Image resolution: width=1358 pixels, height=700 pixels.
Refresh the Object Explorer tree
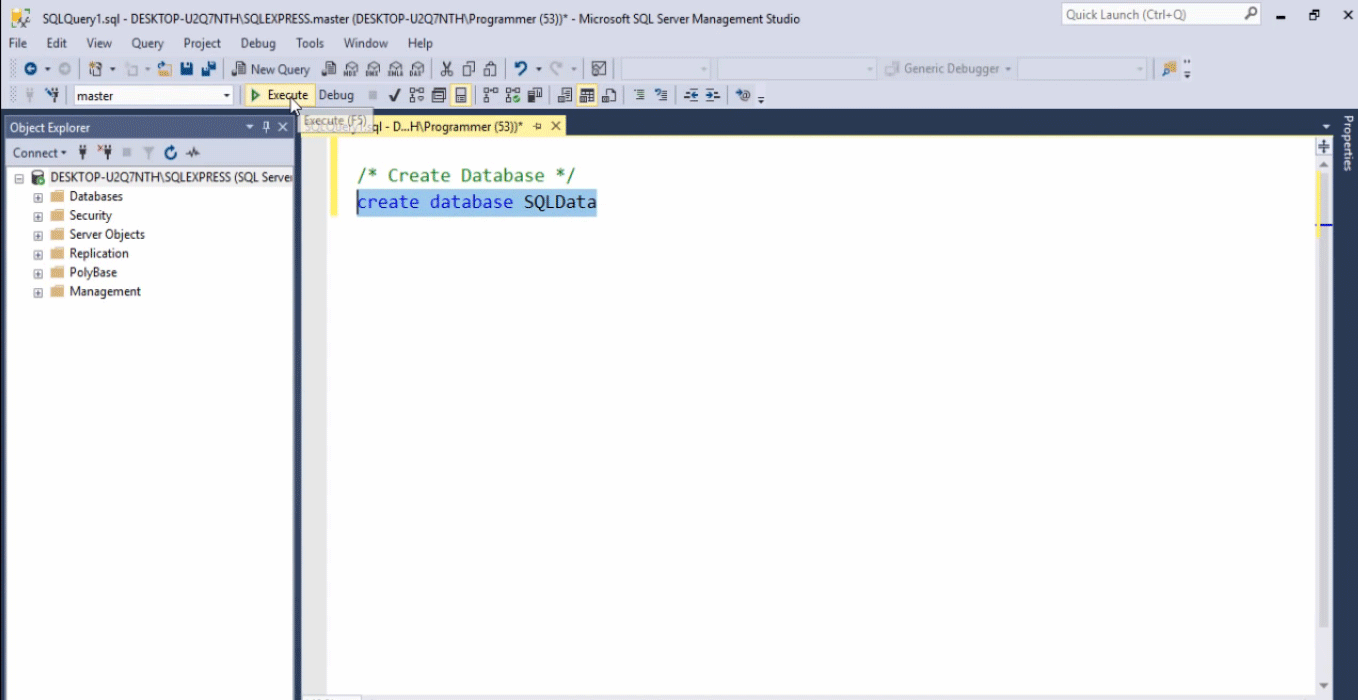point(170,152)
